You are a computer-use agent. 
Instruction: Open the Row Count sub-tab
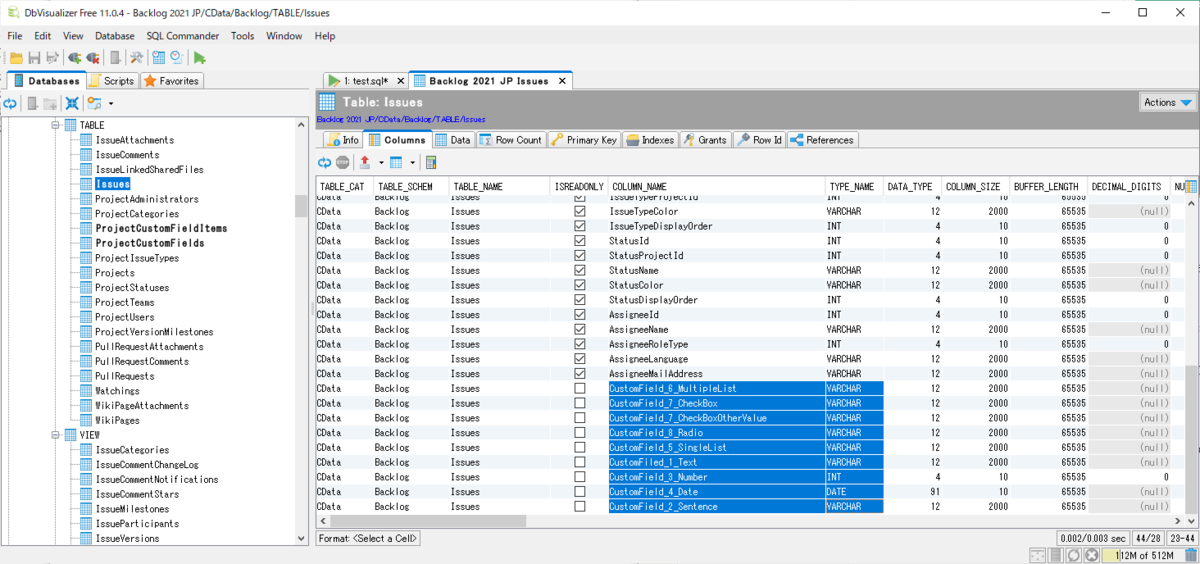[511, 140]
